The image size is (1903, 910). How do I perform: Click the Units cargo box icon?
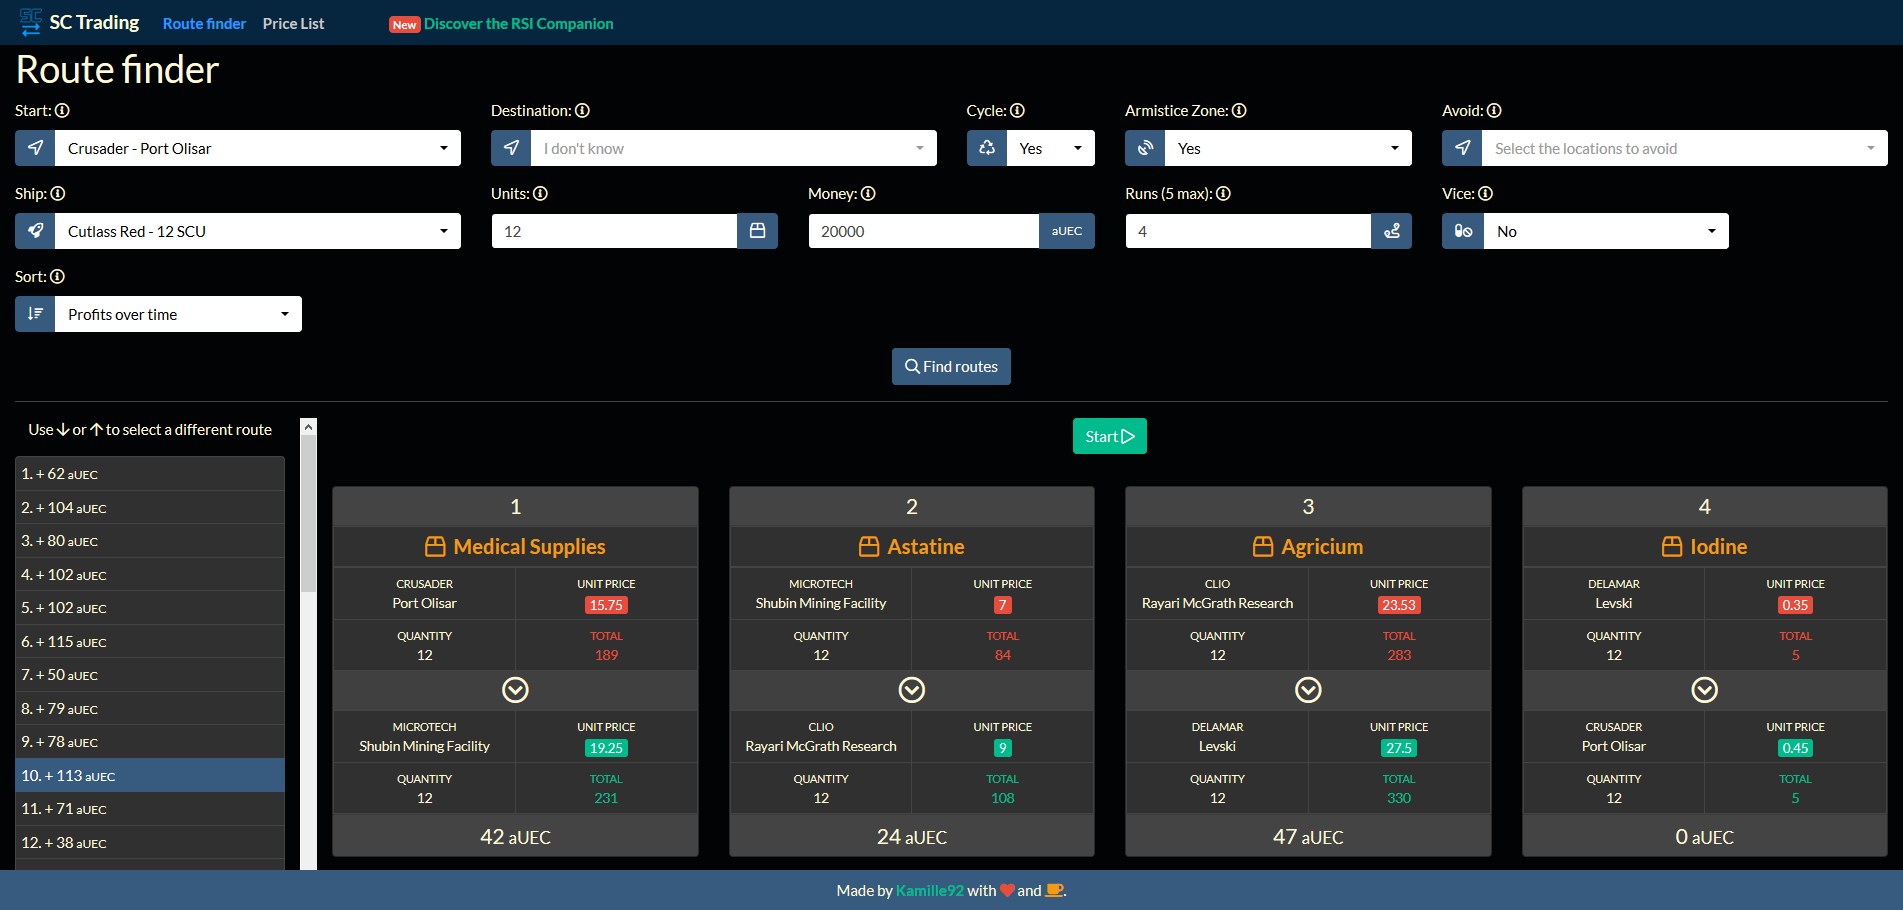(x=758, y=231)
